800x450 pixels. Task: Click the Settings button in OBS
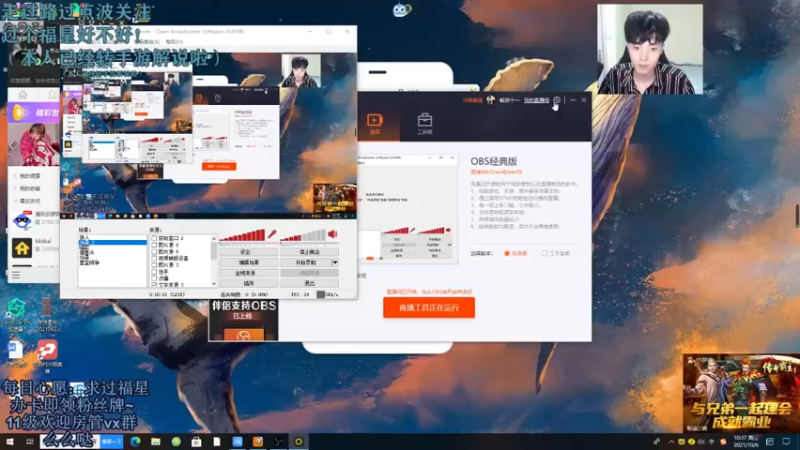click(249, 252)
